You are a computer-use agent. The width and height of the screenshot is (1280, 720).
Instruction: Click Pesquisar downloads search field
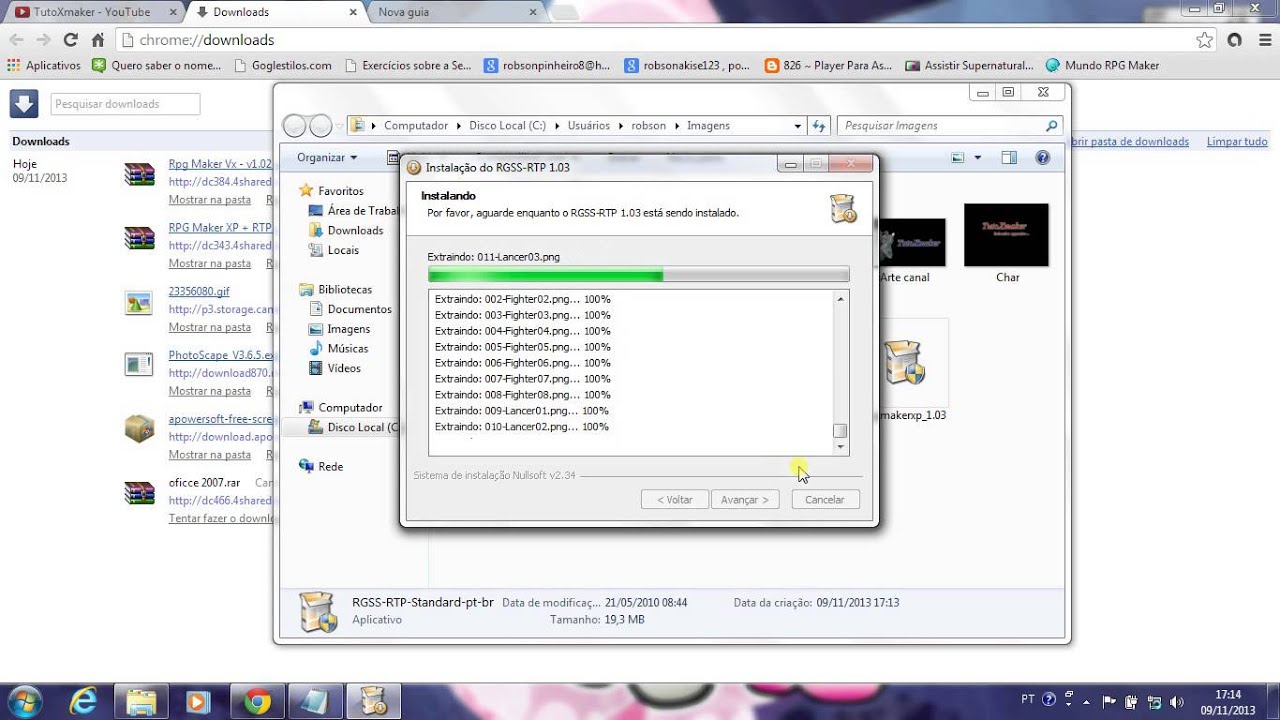125,104
